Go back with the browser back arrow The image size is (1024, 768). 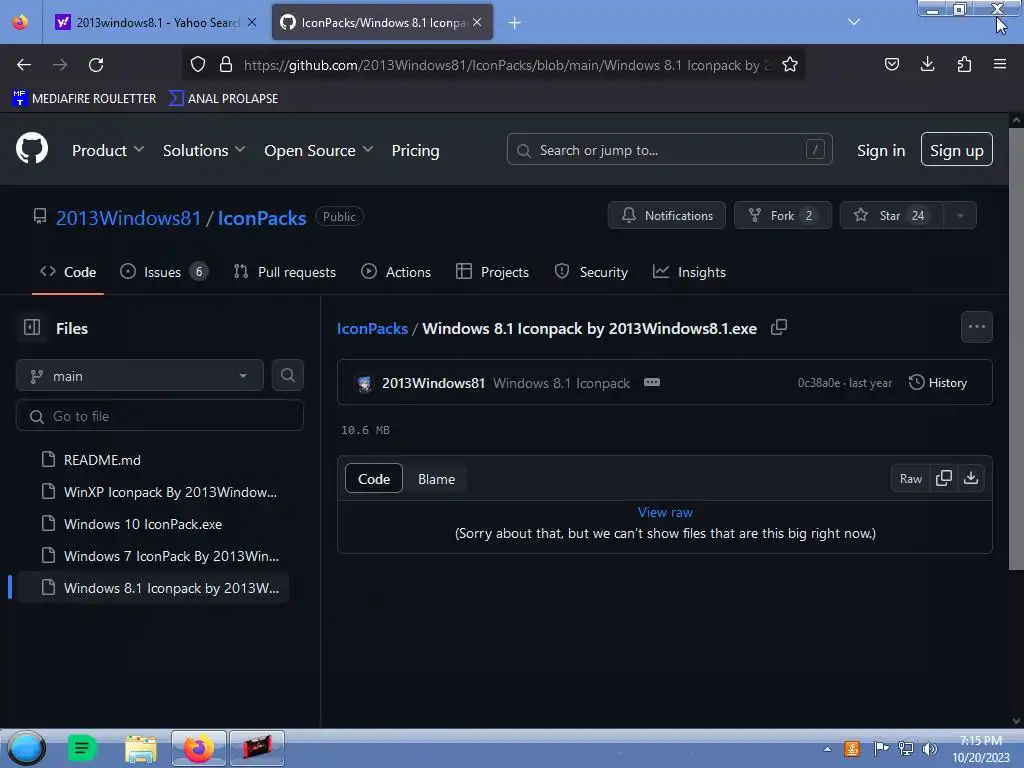[24, 65]
